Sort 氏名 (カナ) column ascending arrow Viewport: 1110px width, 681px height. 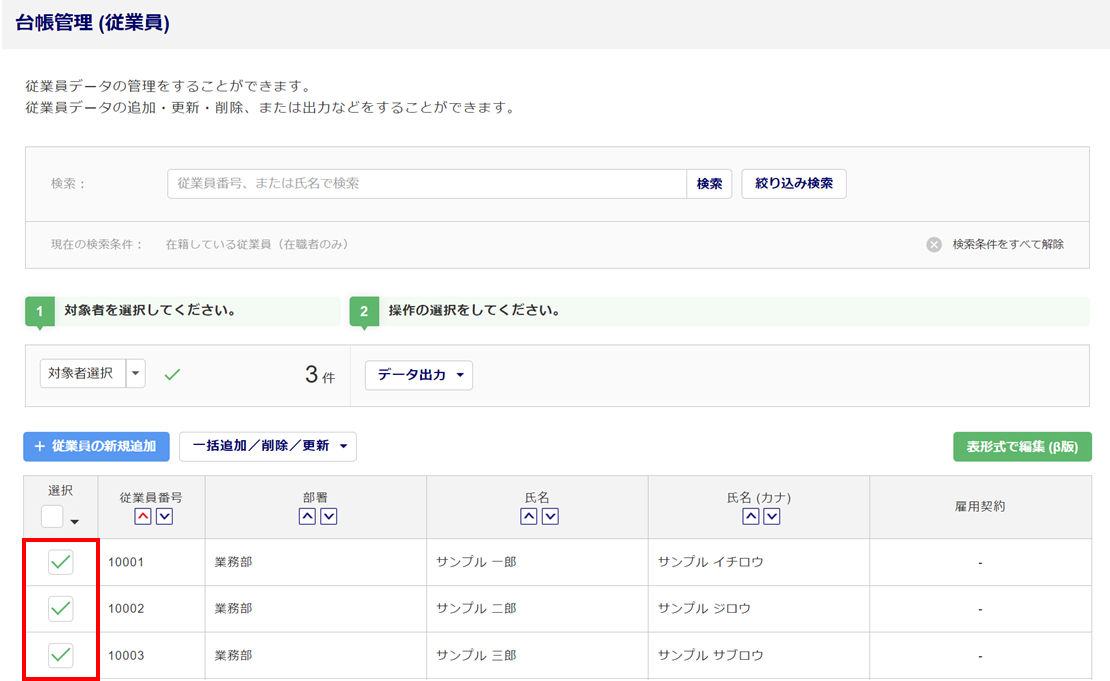[x=750, y=517]
